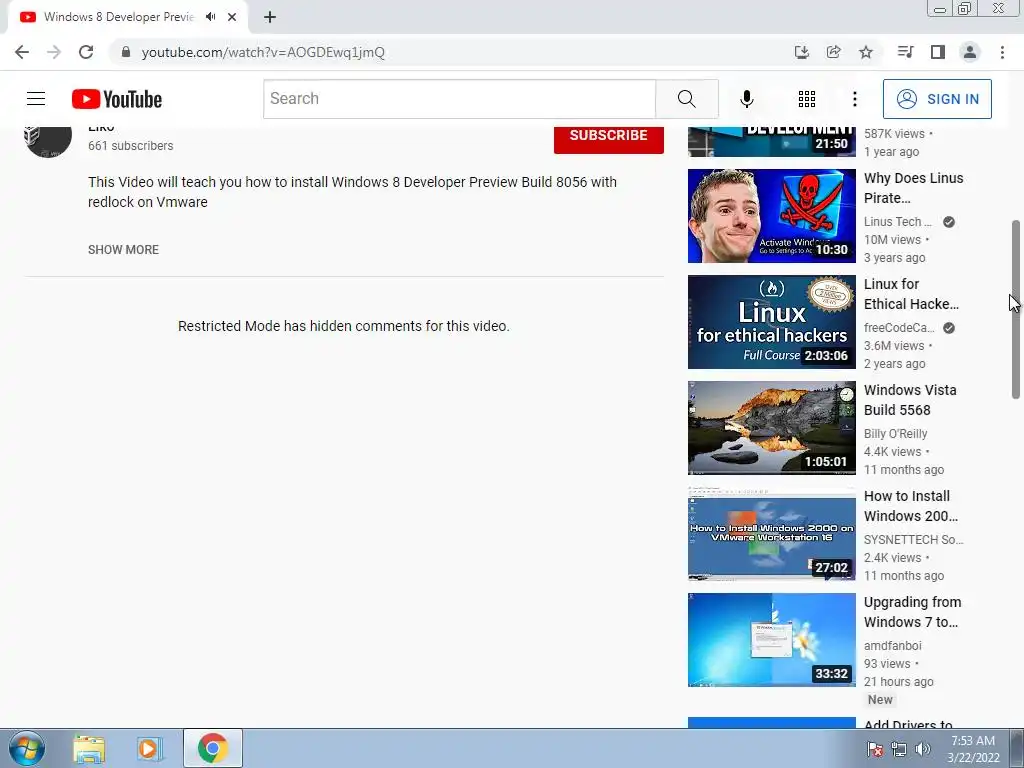
Task: Open the Why Does Linus Pirate thumbnail
Action: click(x=771, y=216)
